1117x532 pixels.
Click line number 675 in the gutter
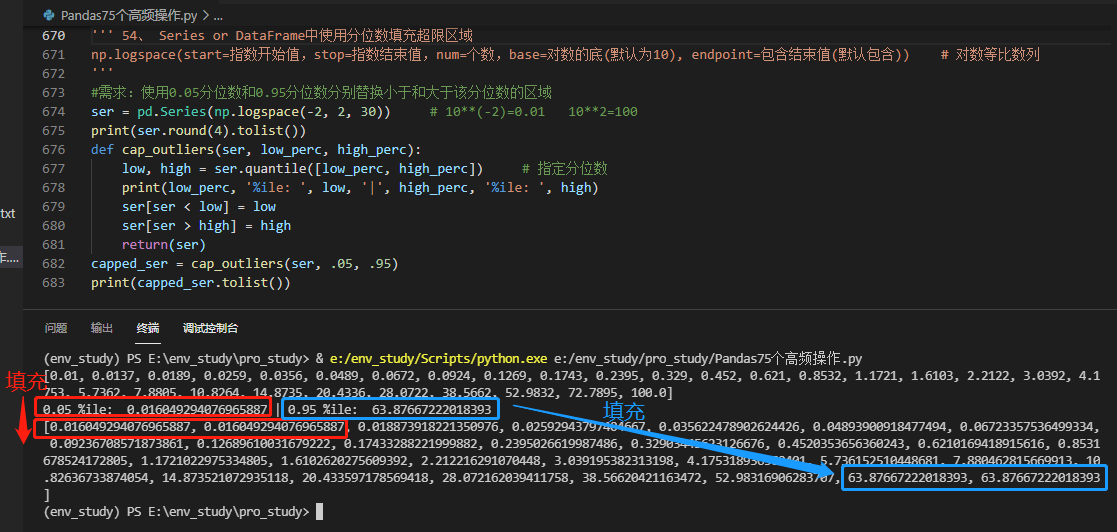(x=54, y=130)
